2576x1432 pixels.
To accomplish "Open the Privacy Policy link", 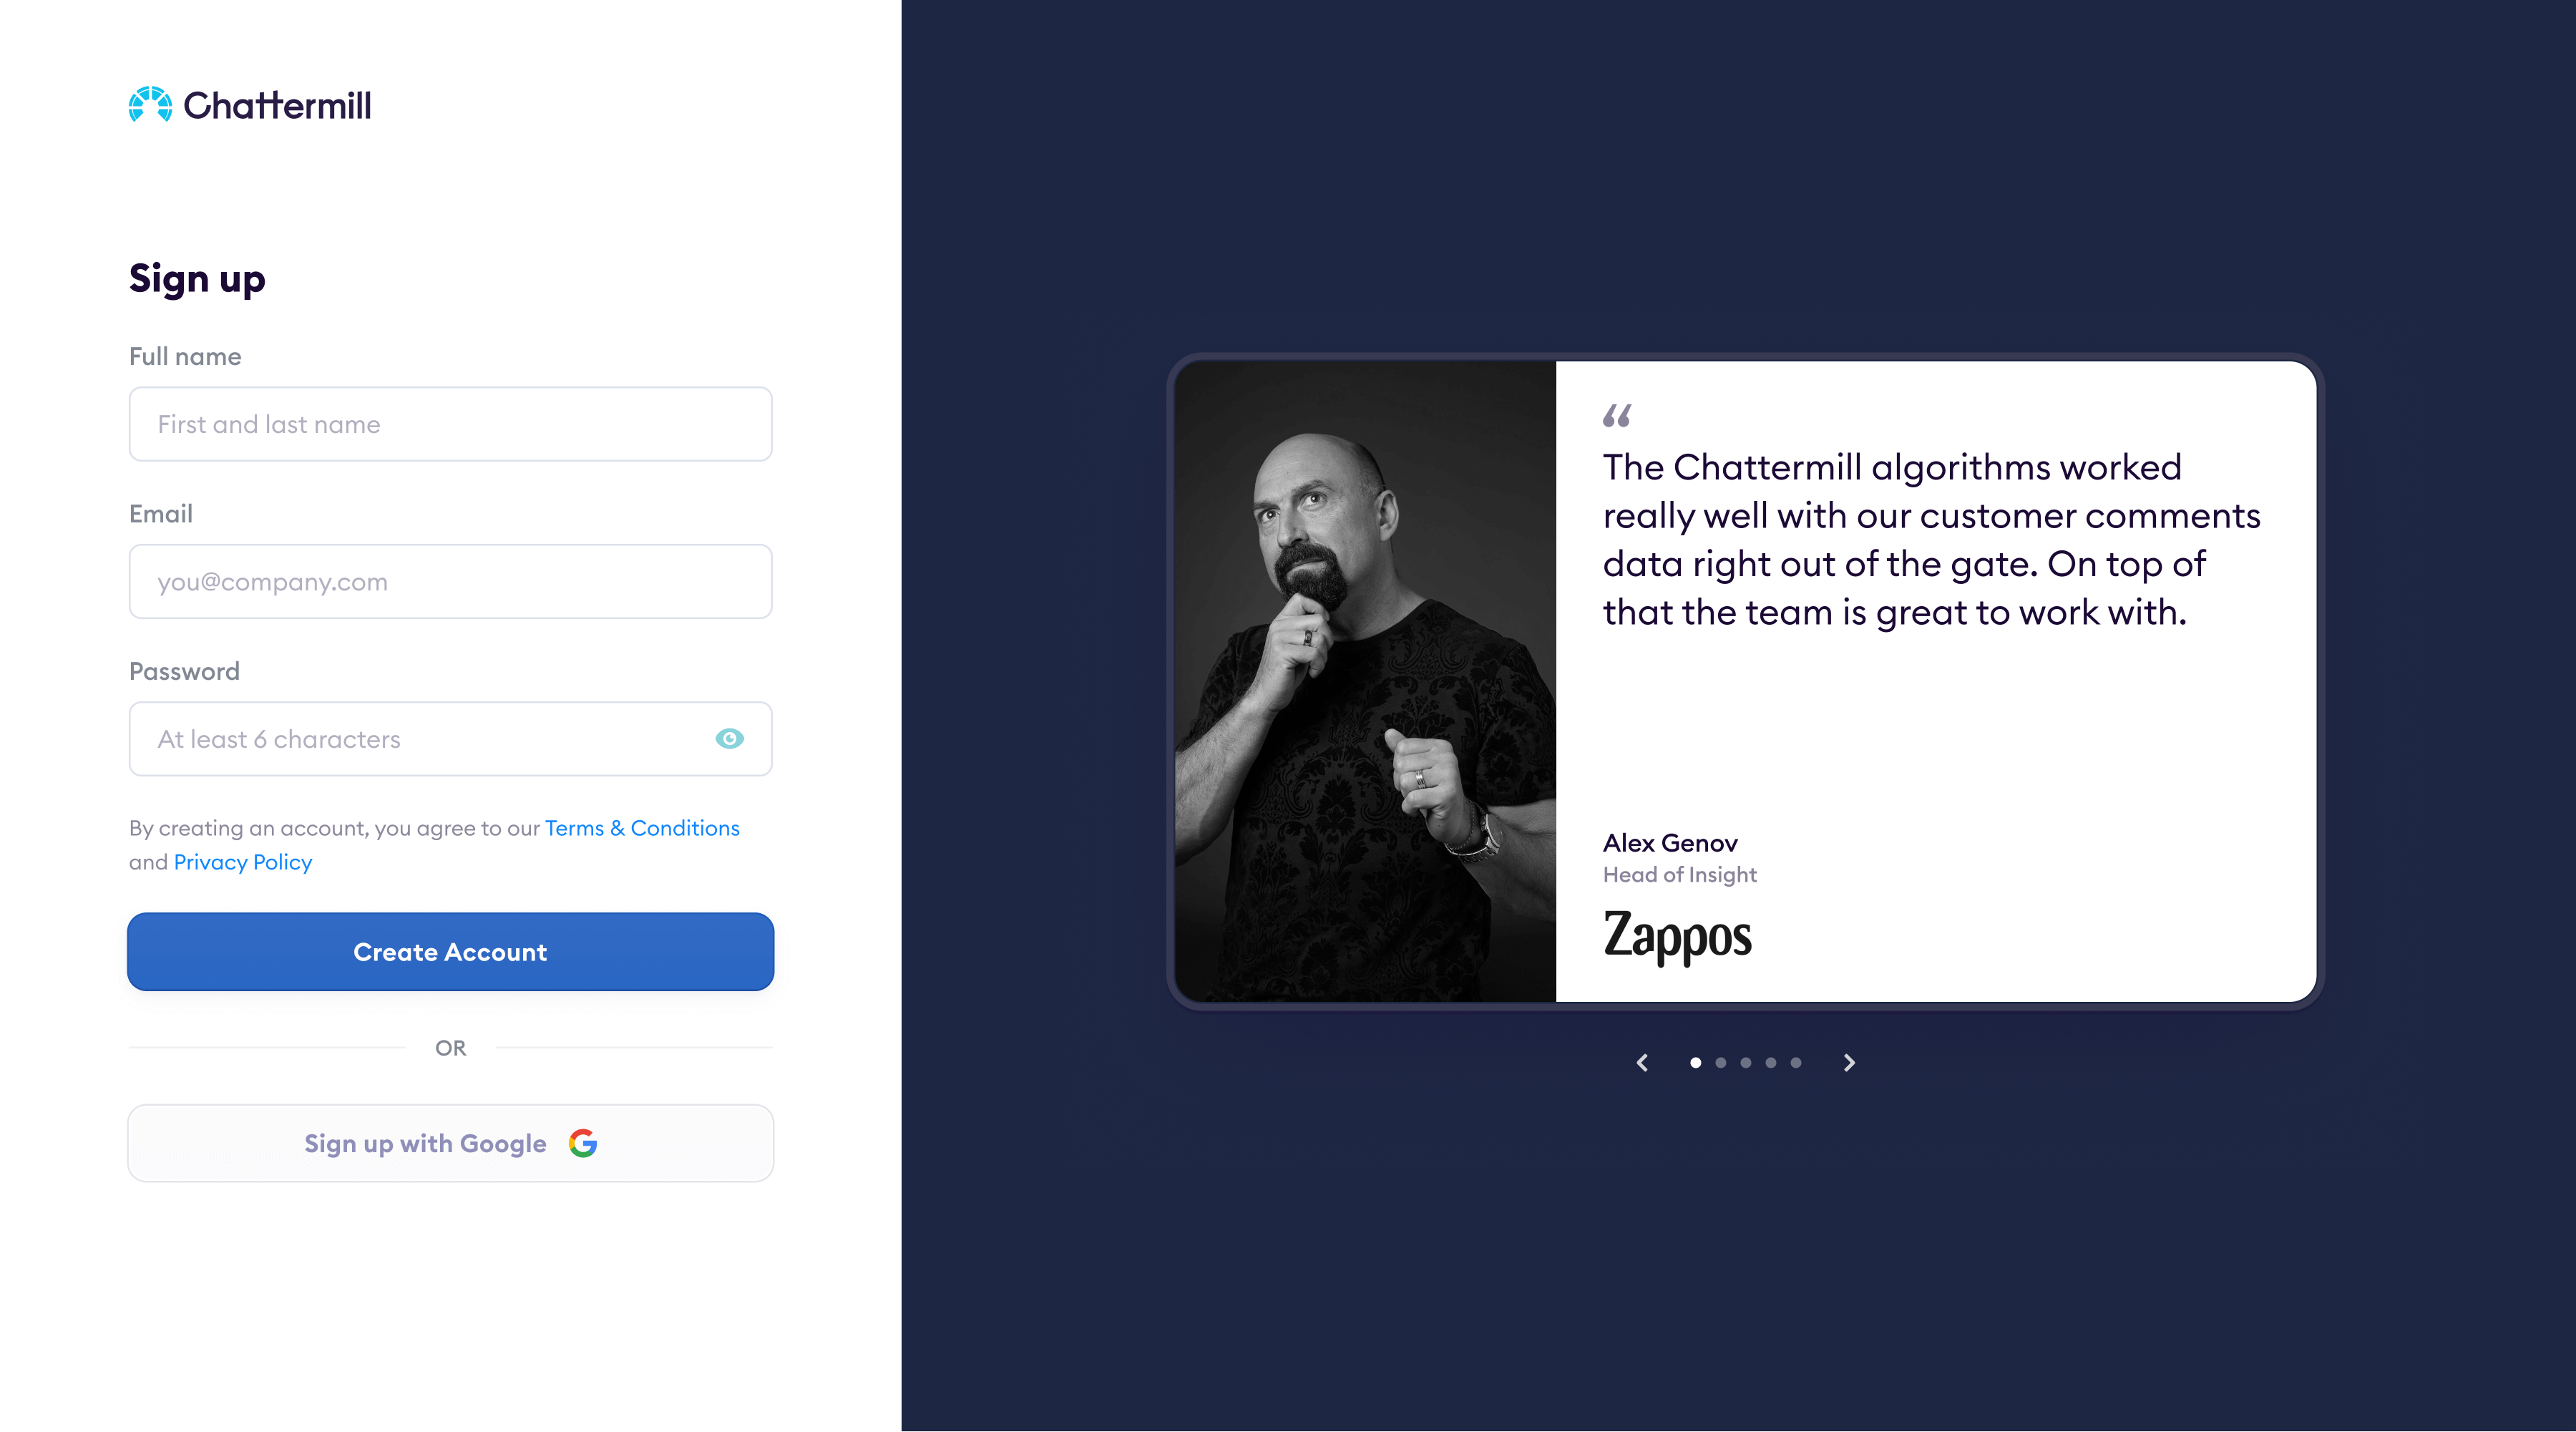I will point(242,861).
